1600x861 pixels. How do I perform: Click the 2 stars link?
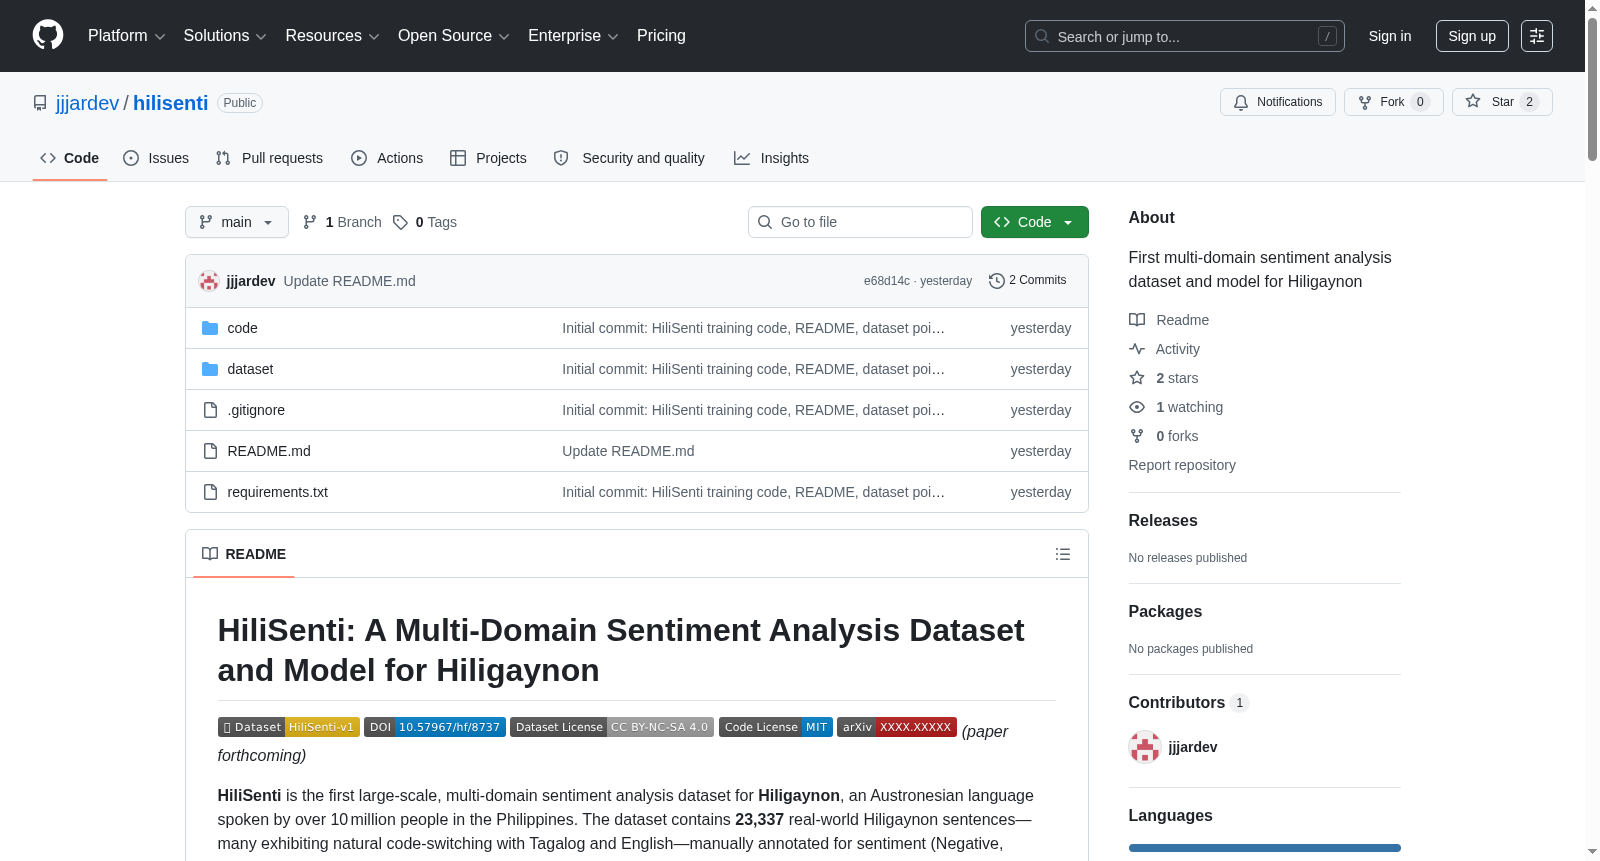click(x=1164, y=378)
